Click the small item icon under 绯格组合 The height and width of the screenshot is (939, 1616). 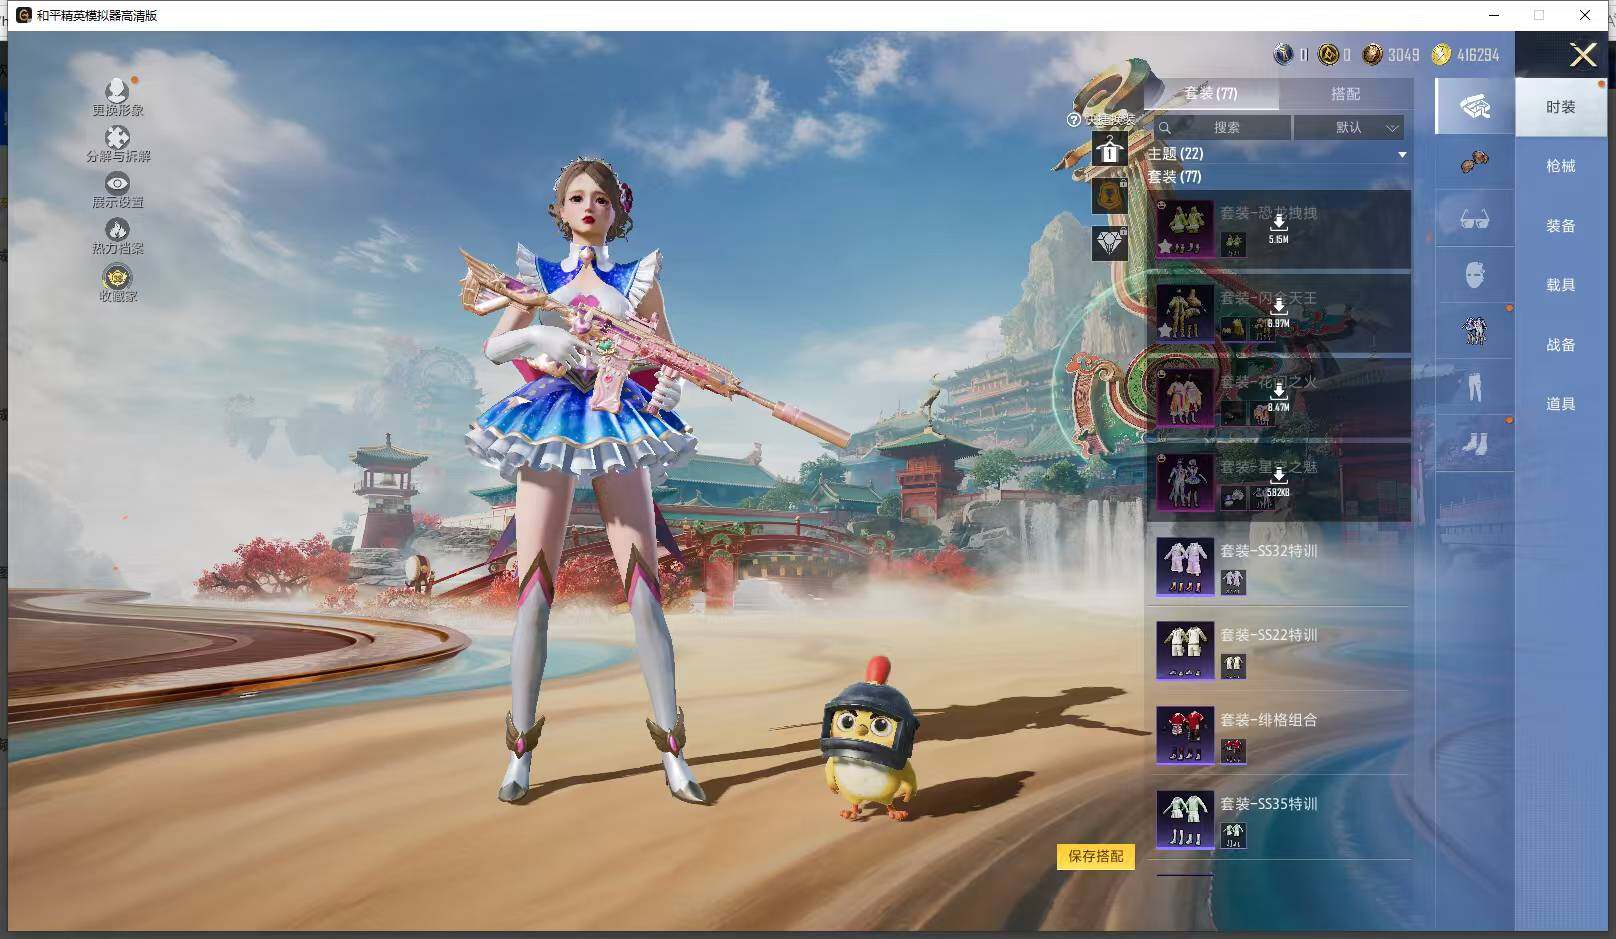[x=1233, y=750]
